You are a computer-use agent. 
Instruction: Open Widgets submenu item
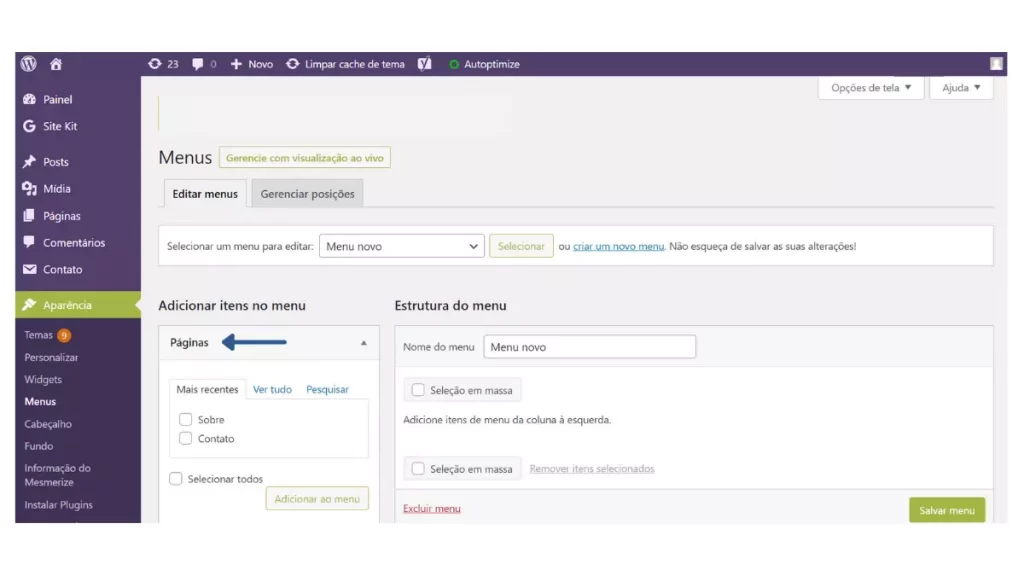pyautogui.click(x=43, y=379)
